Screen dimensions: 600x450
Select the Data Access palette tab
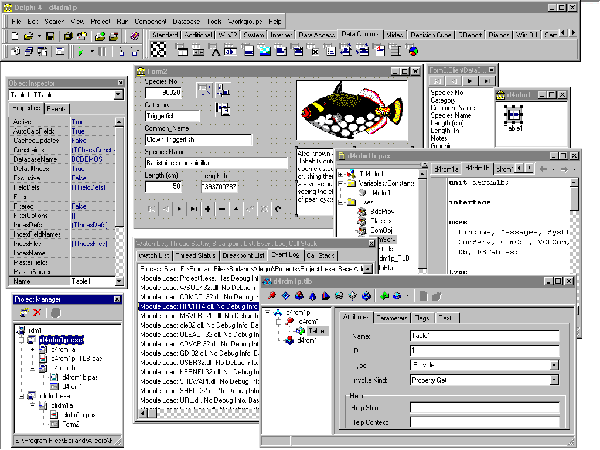(x=315, y=34)
